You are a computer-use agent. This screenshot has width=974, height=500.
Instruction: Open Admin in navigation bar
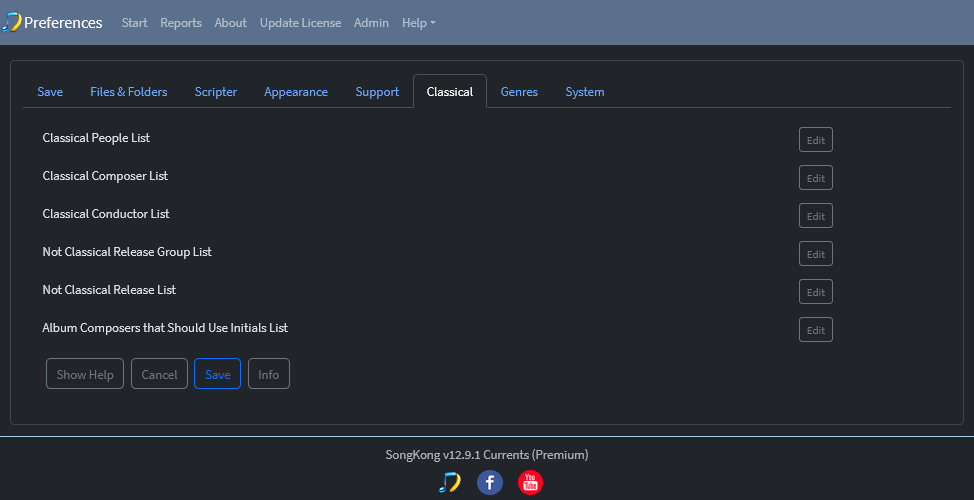tap(371, 22)
